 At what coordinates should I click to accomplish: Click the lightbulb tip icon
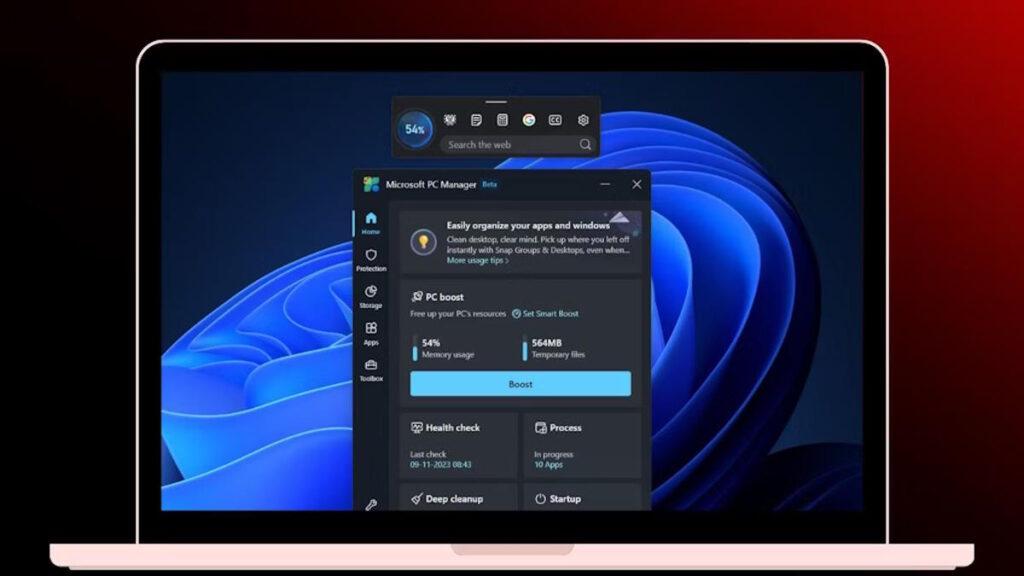tap(423, 242)
